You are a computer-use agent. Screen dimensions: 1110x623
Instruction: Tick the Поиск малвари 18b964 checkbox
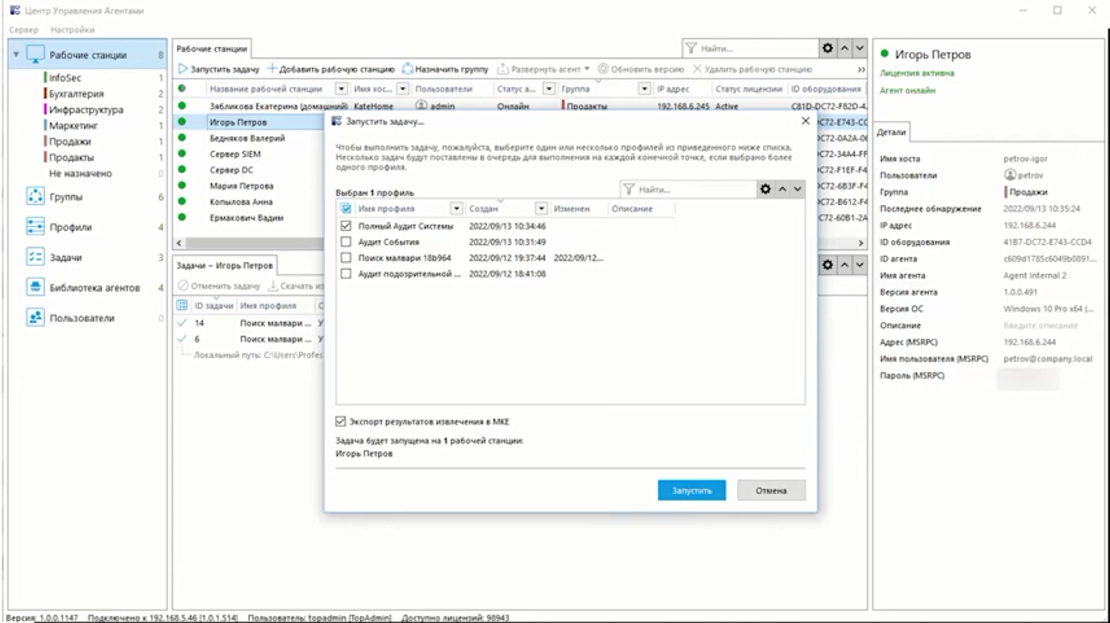(345, 258)
